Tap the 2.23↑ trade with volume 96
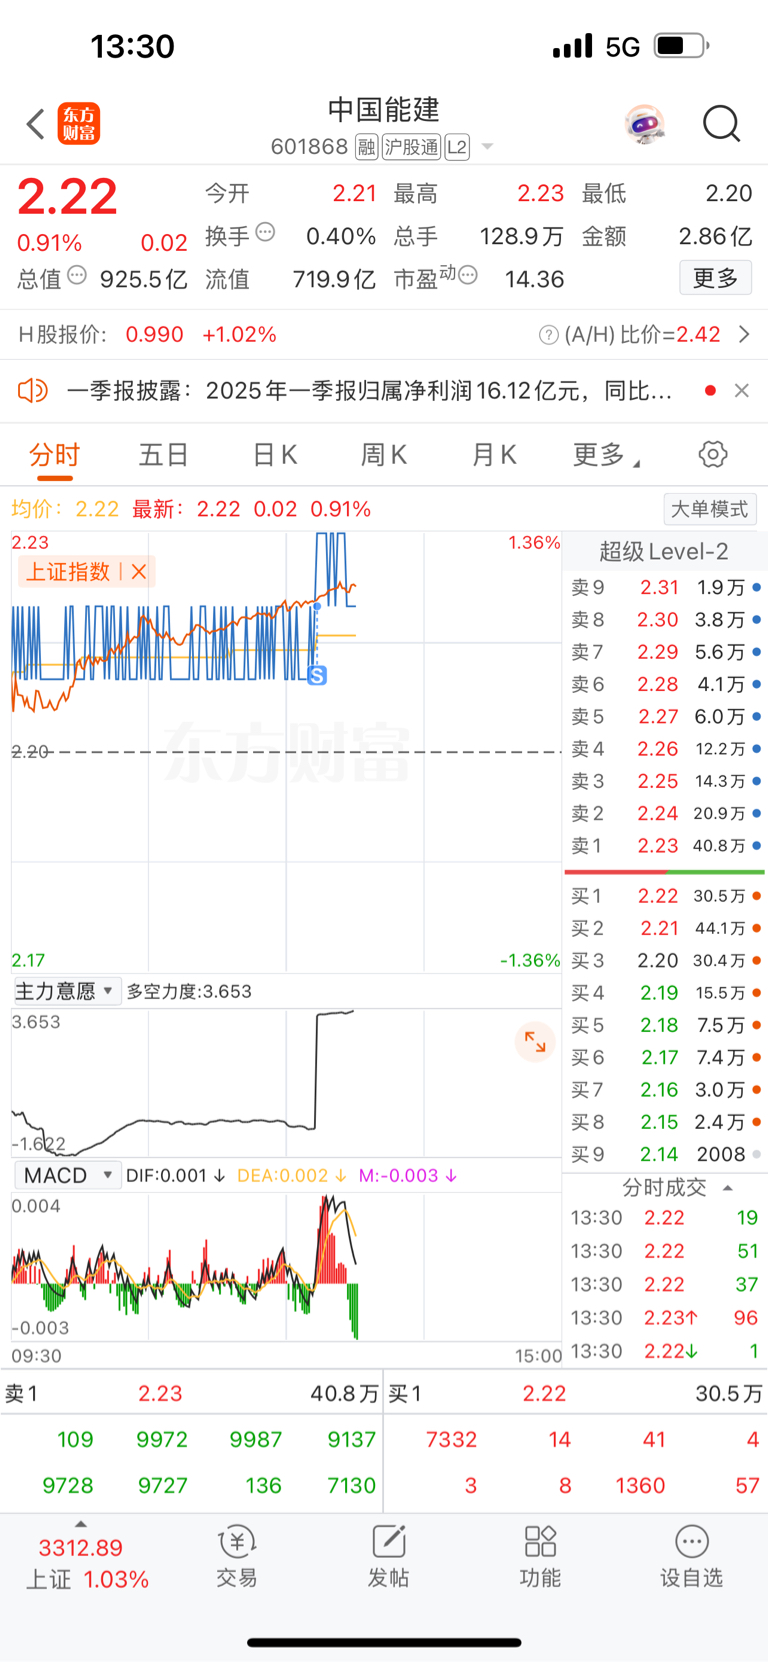Viewport: 768px width, 1662px height. pyautogui.click(x=664, y=1318)
